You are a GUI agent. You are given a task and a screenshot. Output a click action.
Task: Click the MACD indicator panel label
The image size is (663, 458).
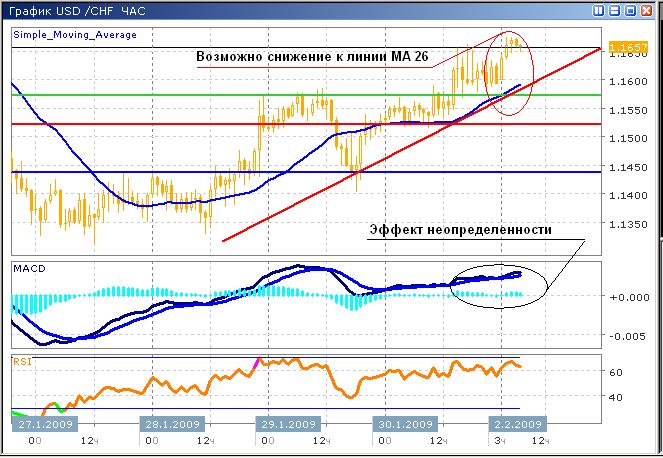[28, 269]
